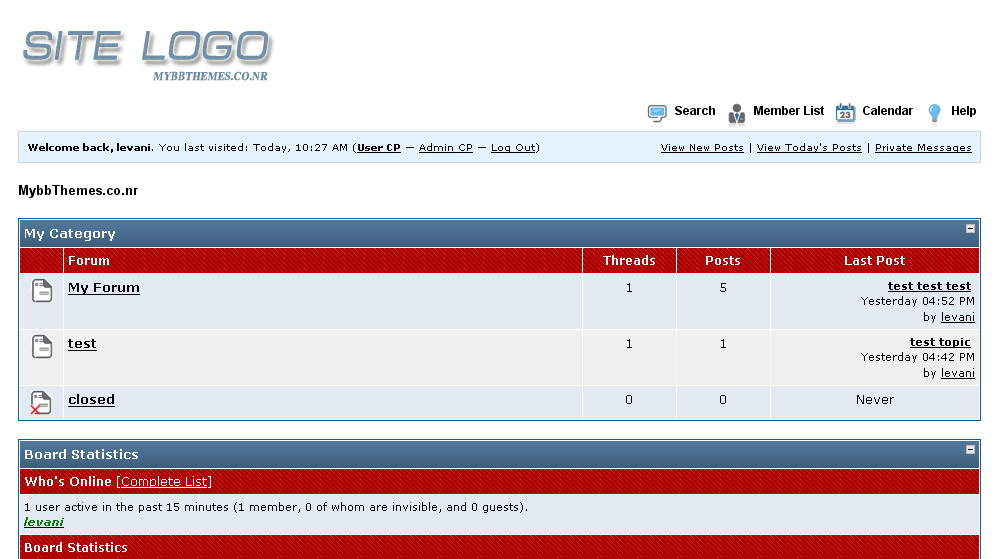Click MybbThemes.co.nr breadcrumb text
The height and width of the screenshot is (559, 998).
(x=78, y=190)
